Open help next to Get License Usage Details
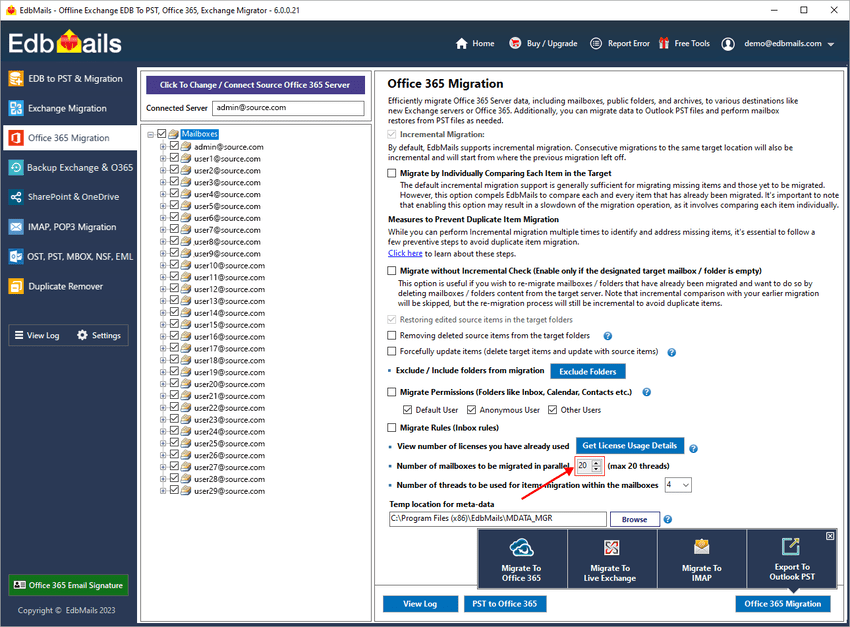Image resolution: width=850 pixels, height=627 pixels. point(693,449)
